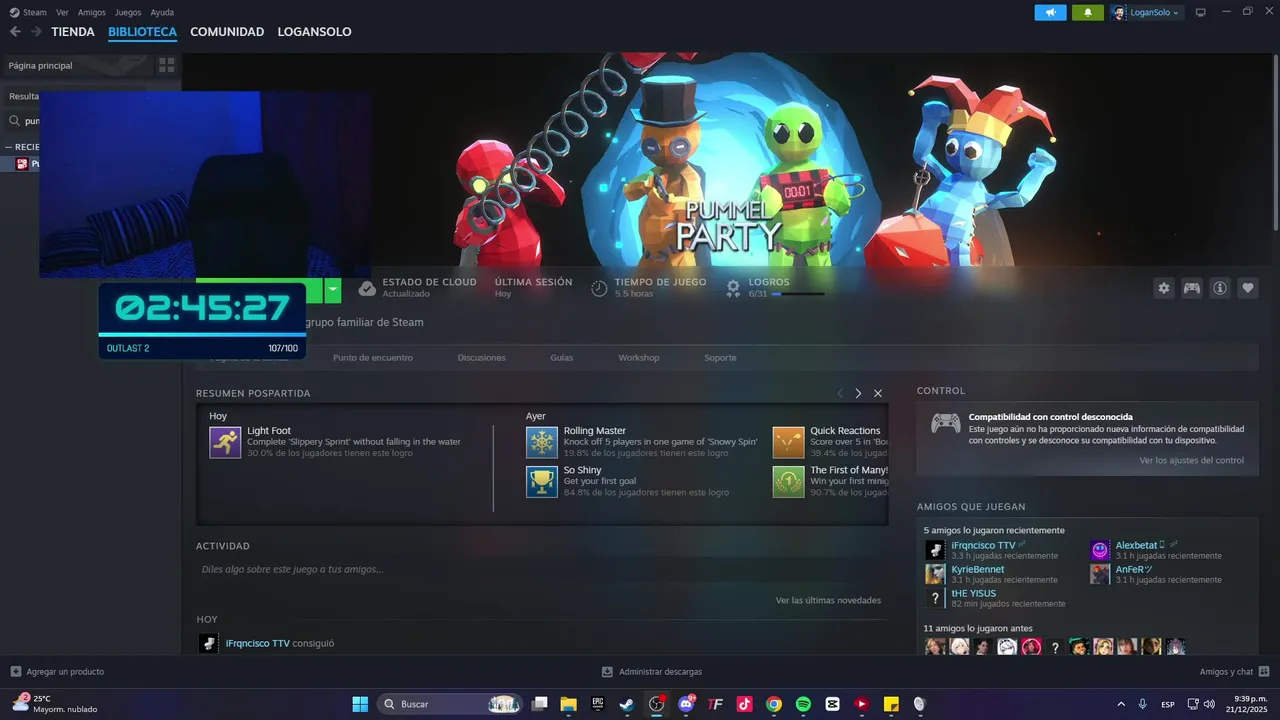This screenshot has width=1280, height=720.
Task: Show next post-game summary page
Action: pyautogui.click(x=858, y=393)
